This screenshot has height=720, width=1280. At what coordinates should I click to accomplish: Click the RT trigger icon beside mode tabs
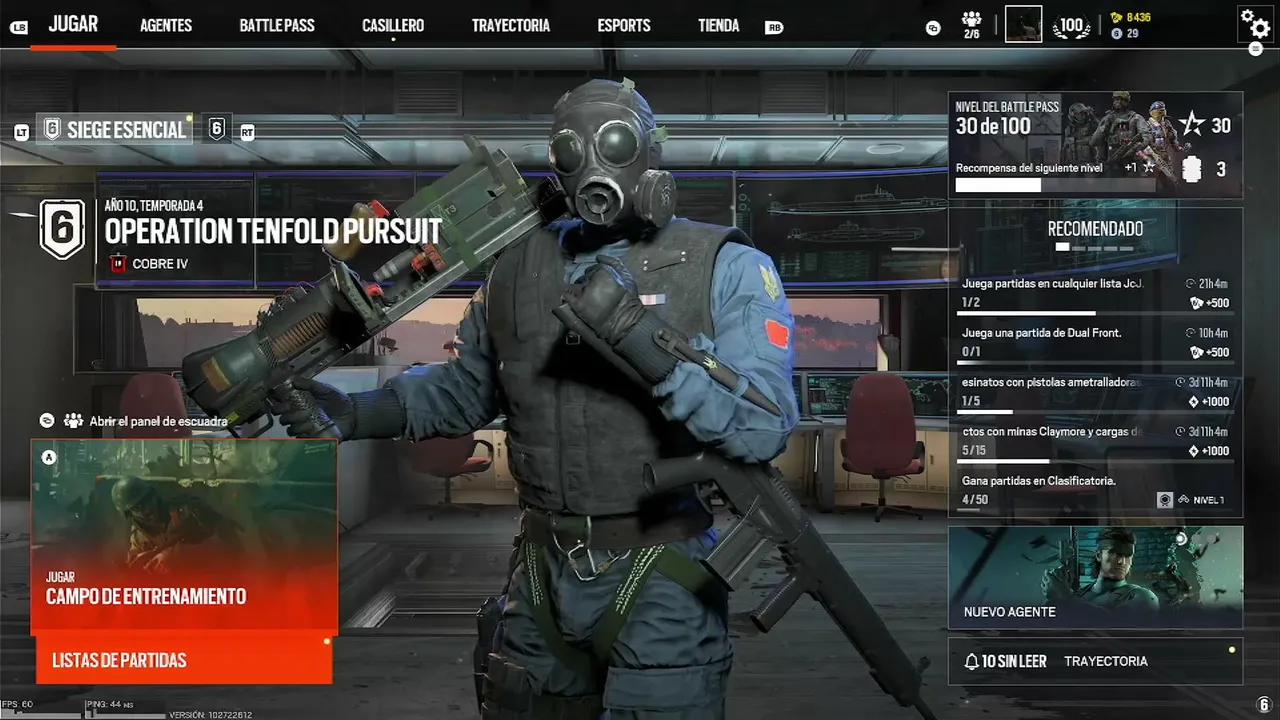[x=247, y=132]
